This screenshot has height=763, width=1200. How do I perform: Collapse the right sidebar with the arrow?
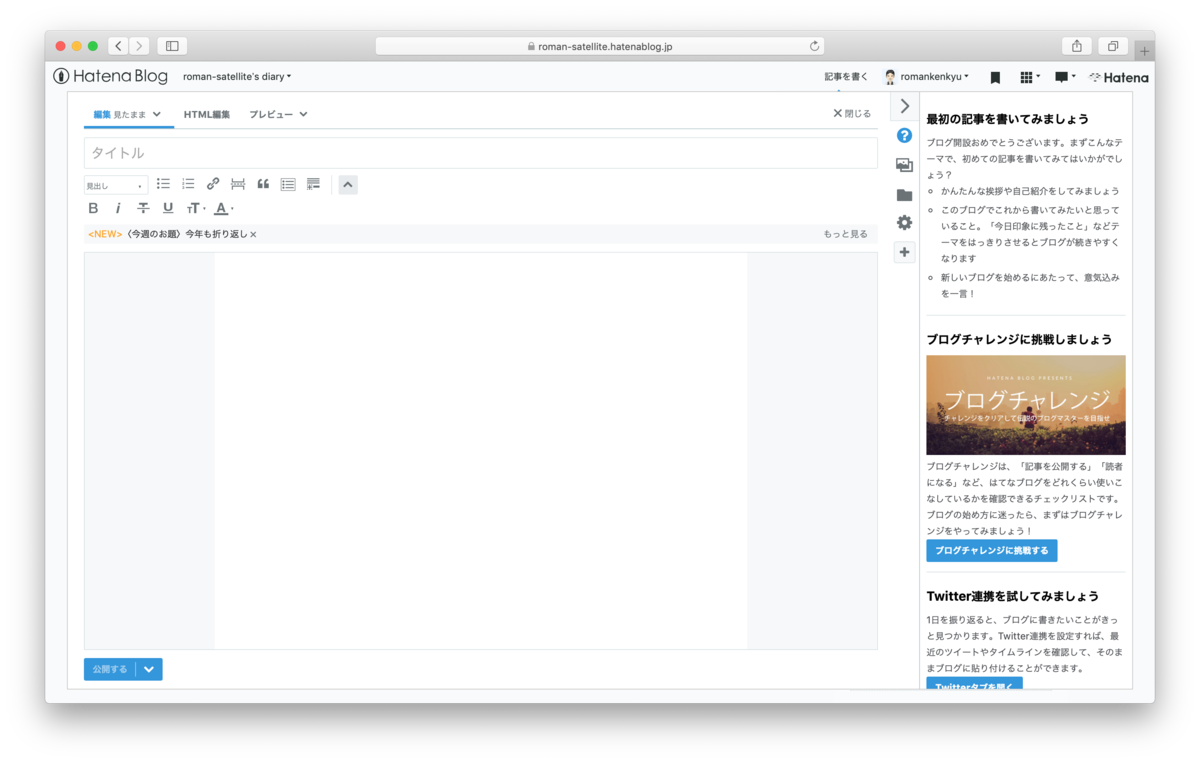pos(904,106)
